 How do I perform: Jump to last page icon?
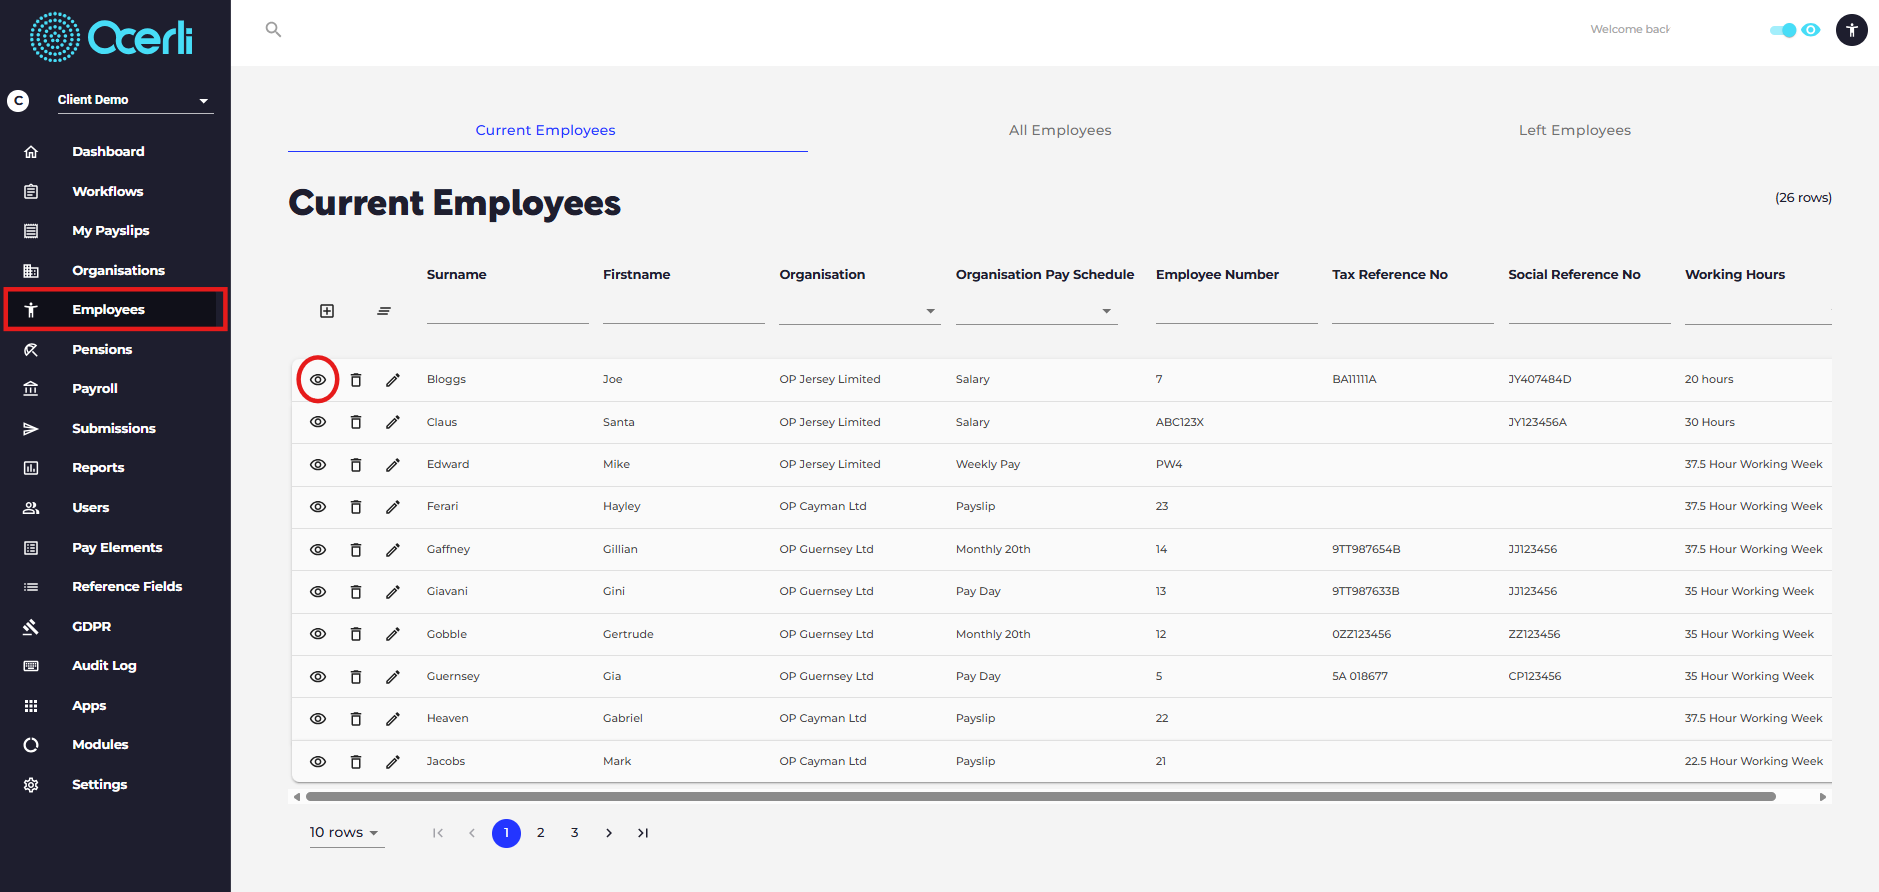[x=643, y=833]
